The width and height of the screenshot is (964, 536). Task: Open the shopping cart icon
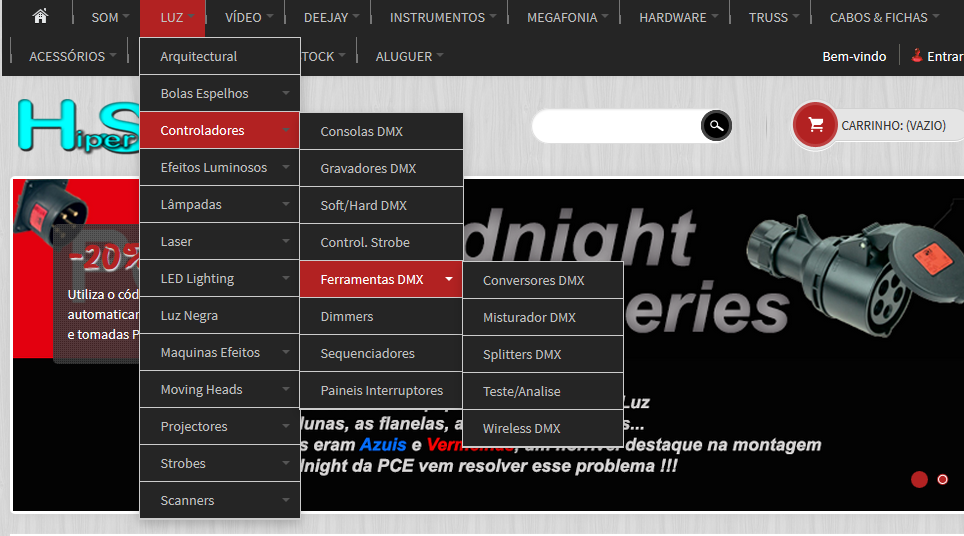pyautogui.click(x=815, y=125)
